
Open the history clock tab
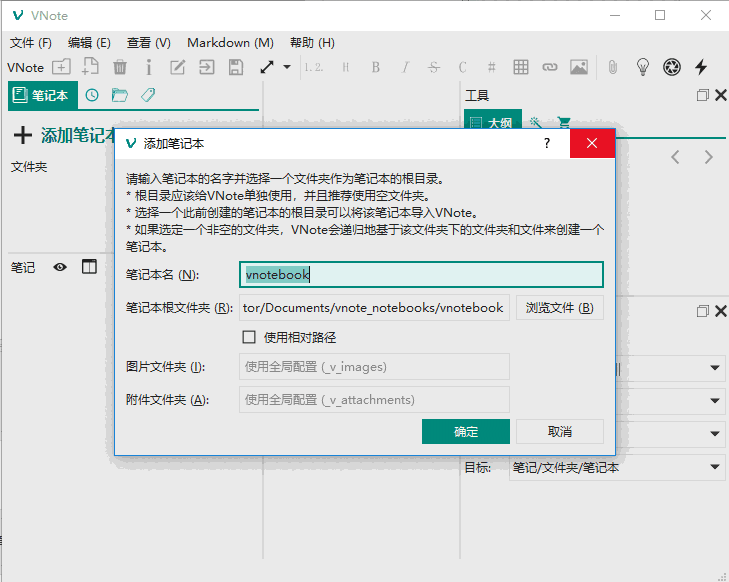point(92,95)
